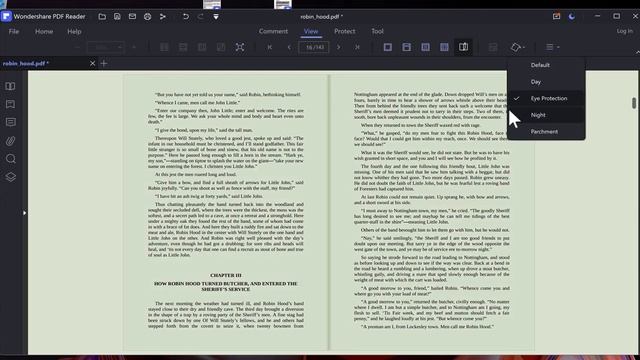
Task: Enable two page scrolling layout
Action: (444, 47)
